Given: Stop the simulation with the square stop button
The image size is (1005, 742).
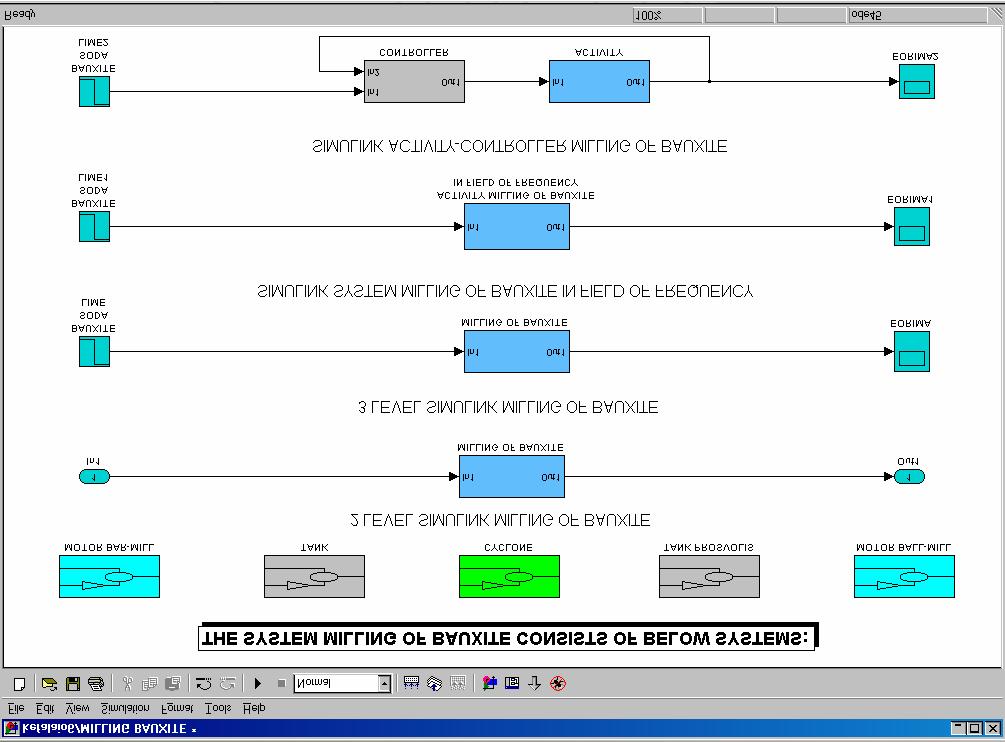Looking at the screenshot, I should 281,684.
